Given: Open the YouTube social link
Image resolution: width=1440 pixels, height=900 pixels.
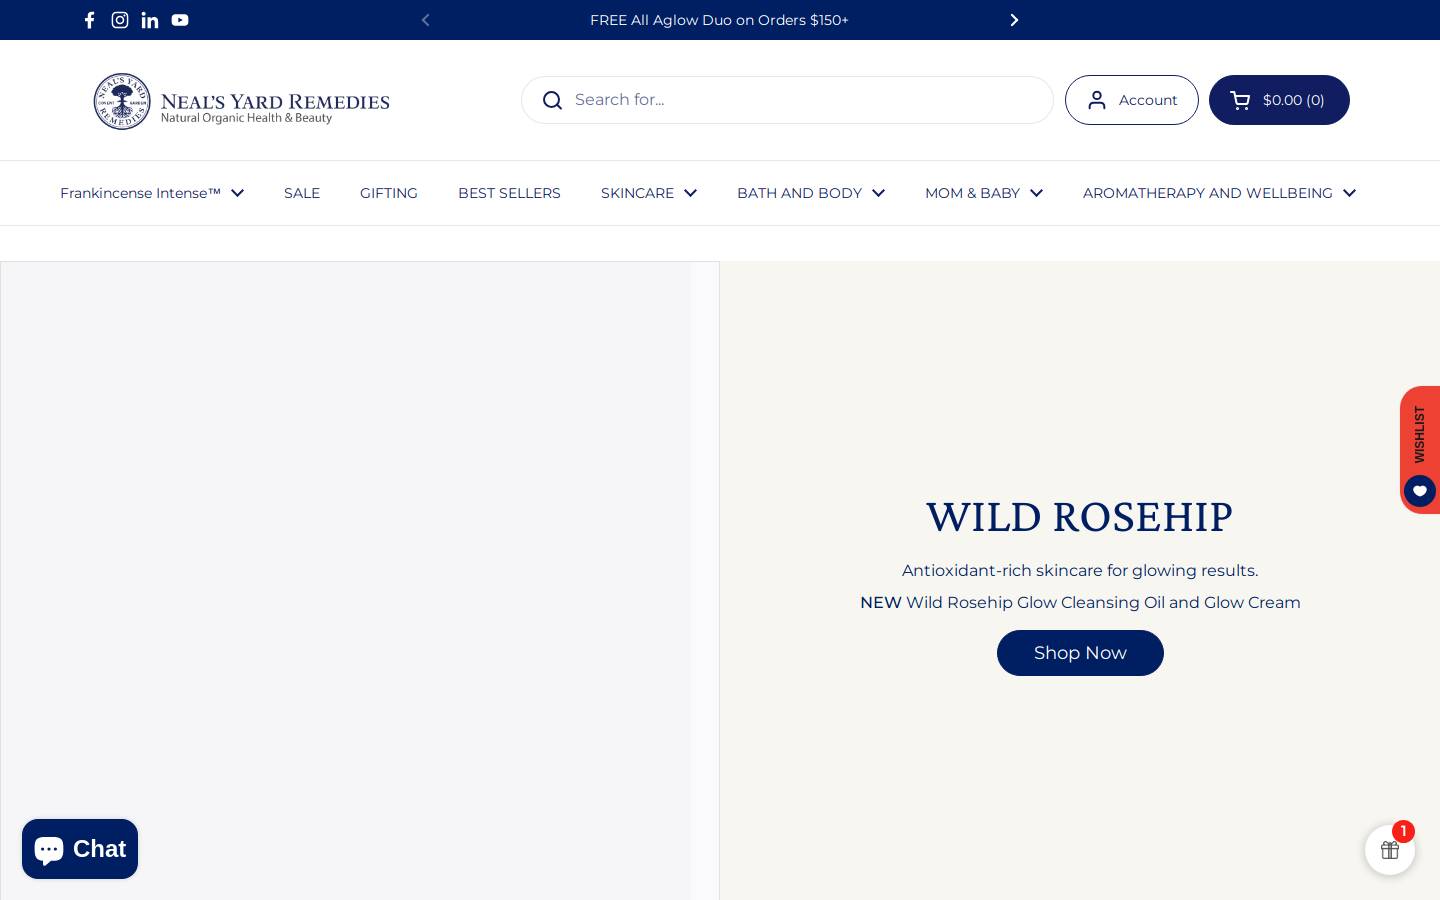Looking at the screenshot, I should (180, 20).
